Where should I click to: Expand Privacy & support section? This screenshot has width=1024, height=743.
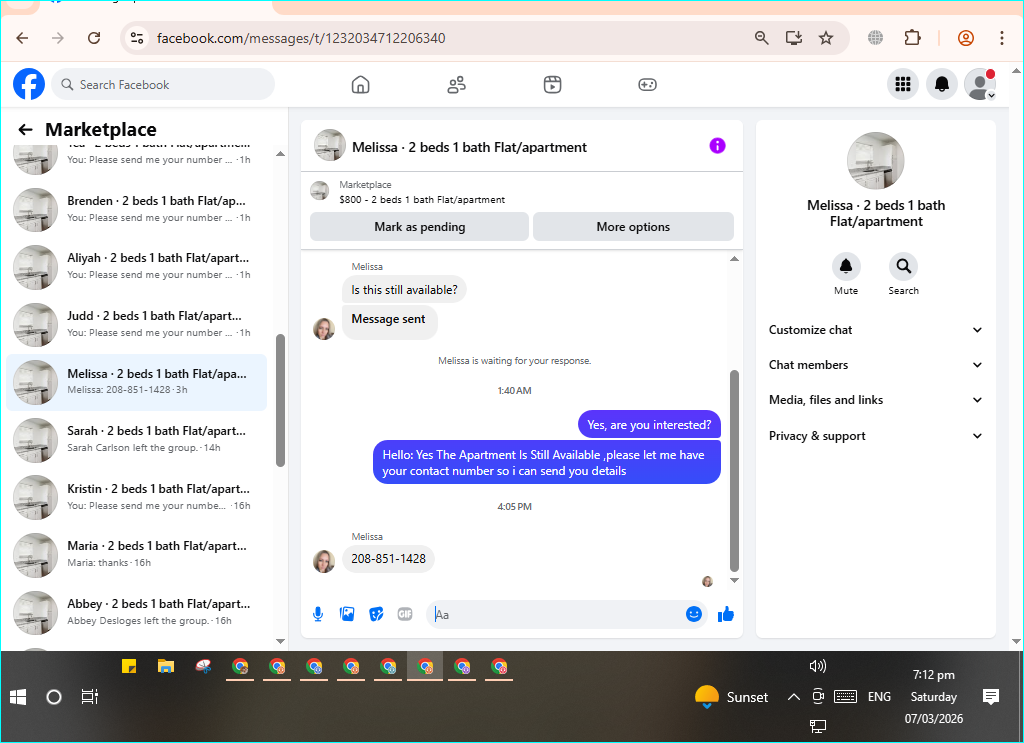point(875,435)
